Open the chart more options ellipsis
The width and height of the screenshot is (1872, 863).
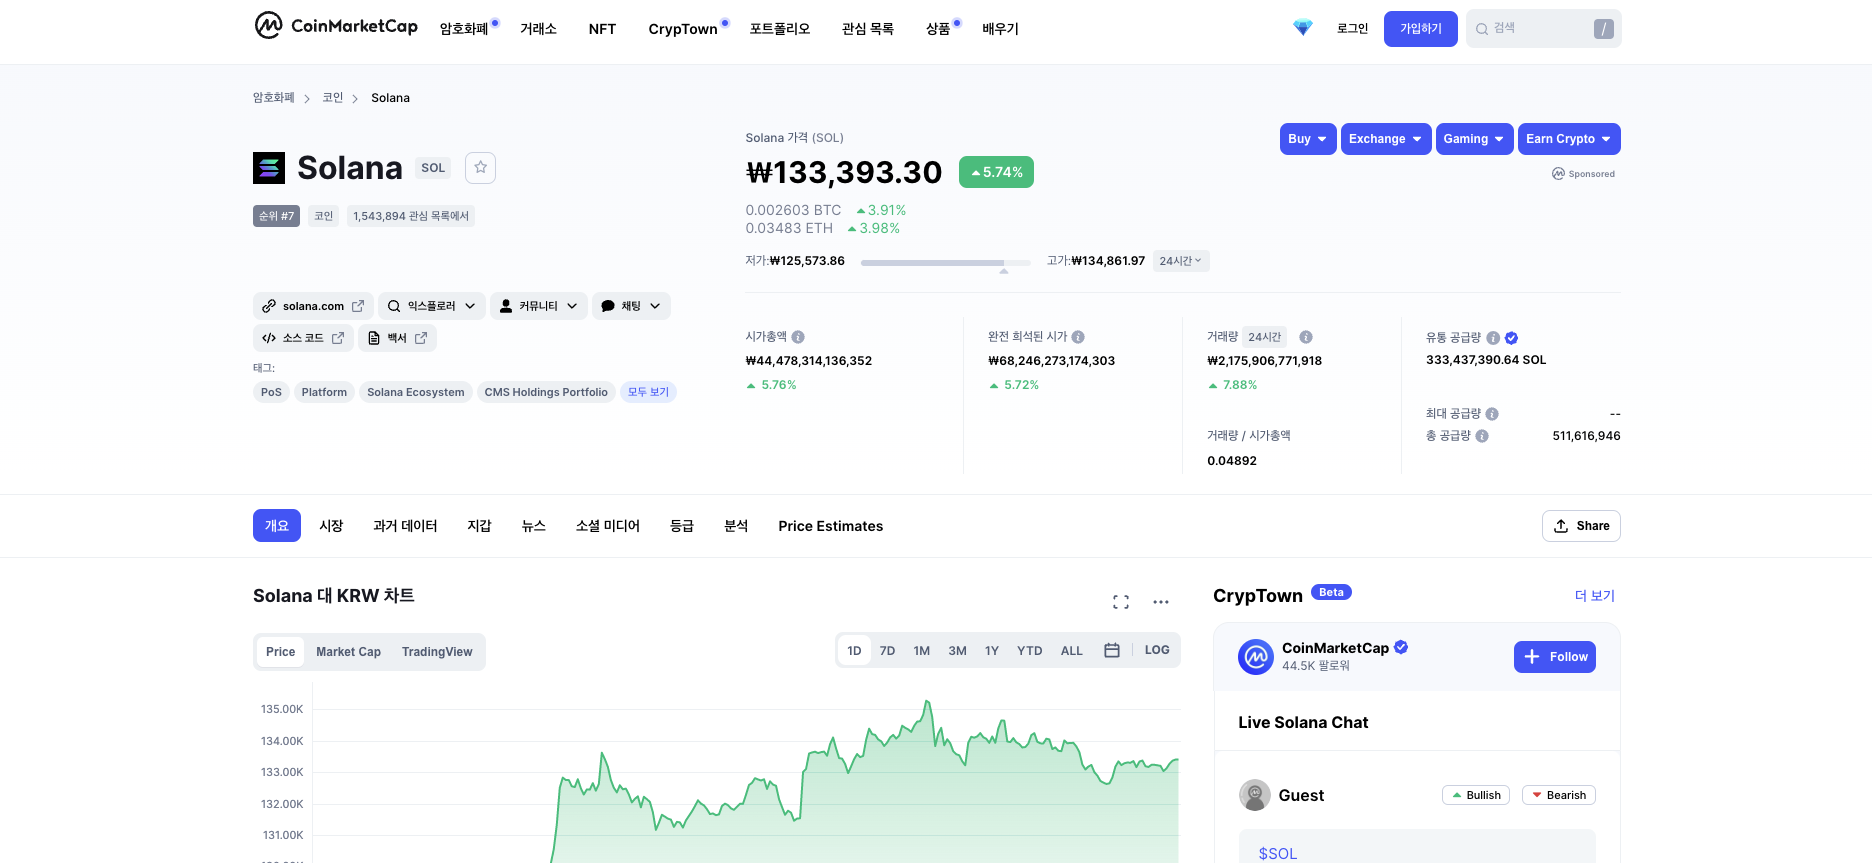coord(1161,602)
